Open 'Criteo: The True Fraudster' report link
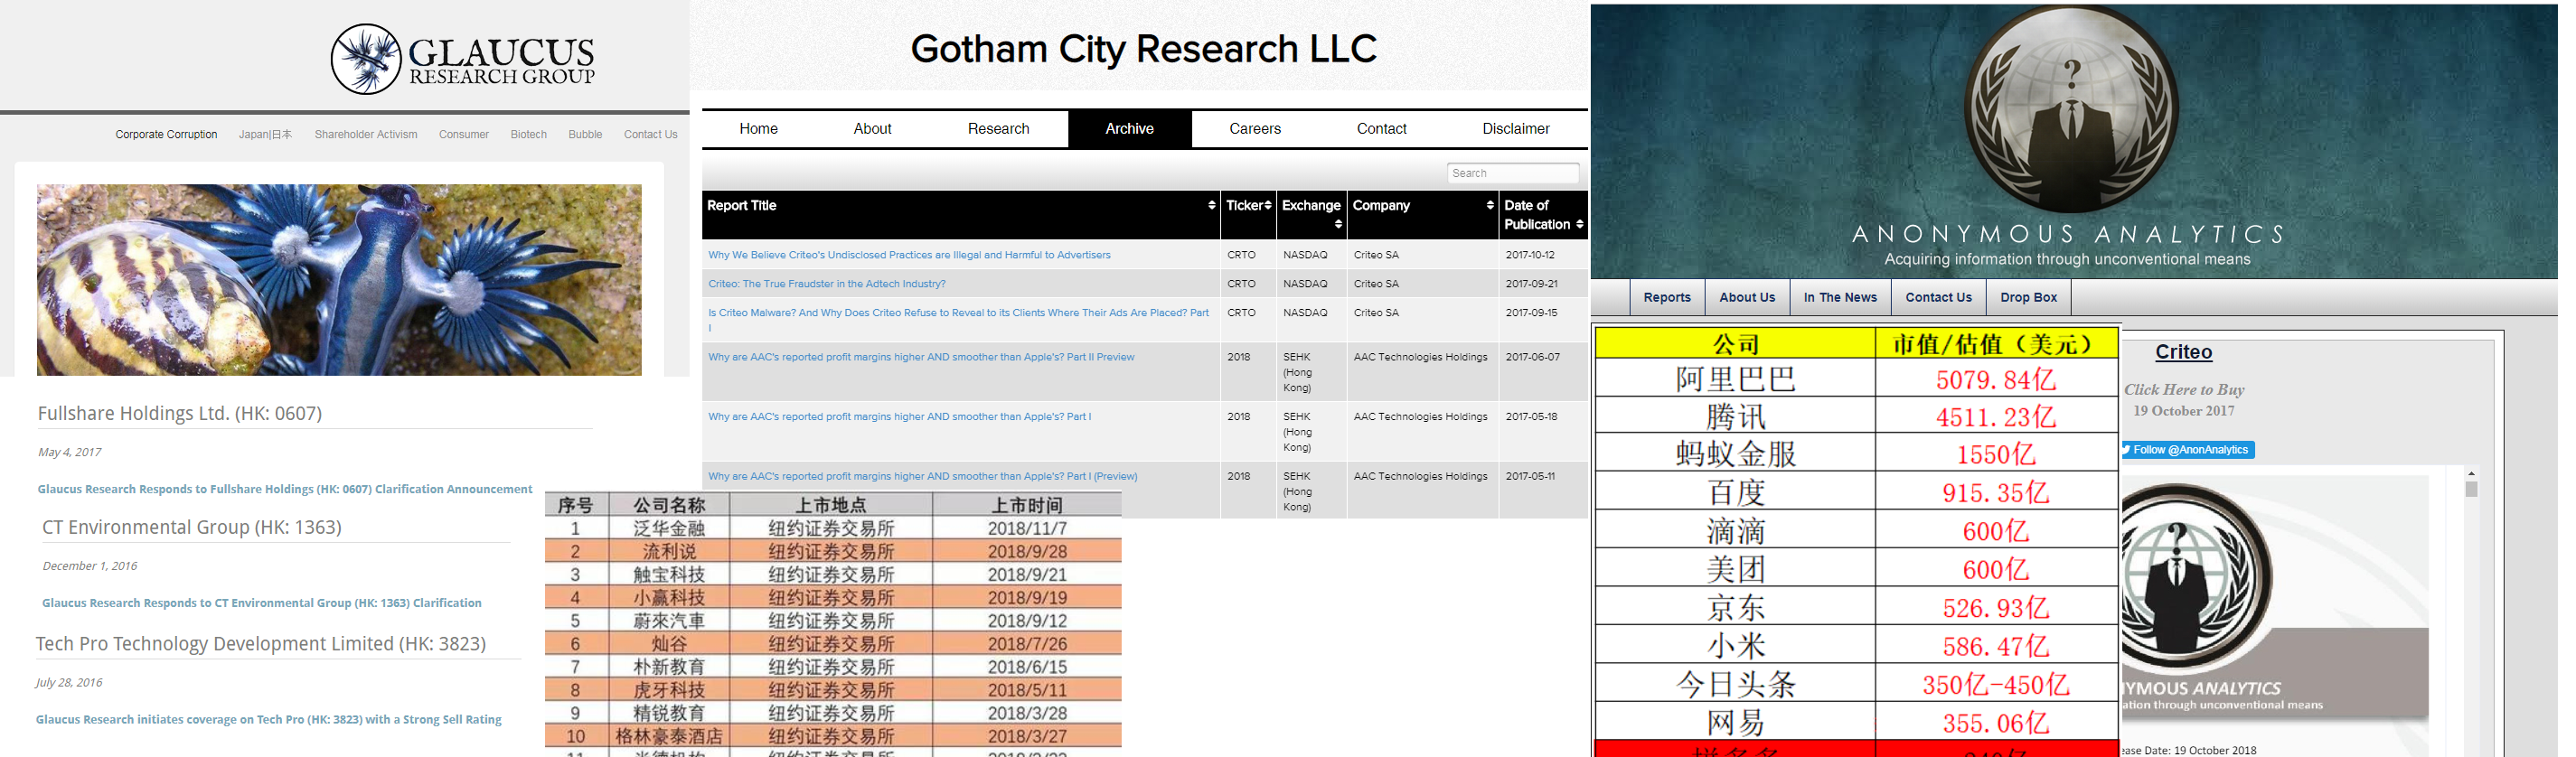This screenshot has height=757, width=2576. [x=827, y=284]
